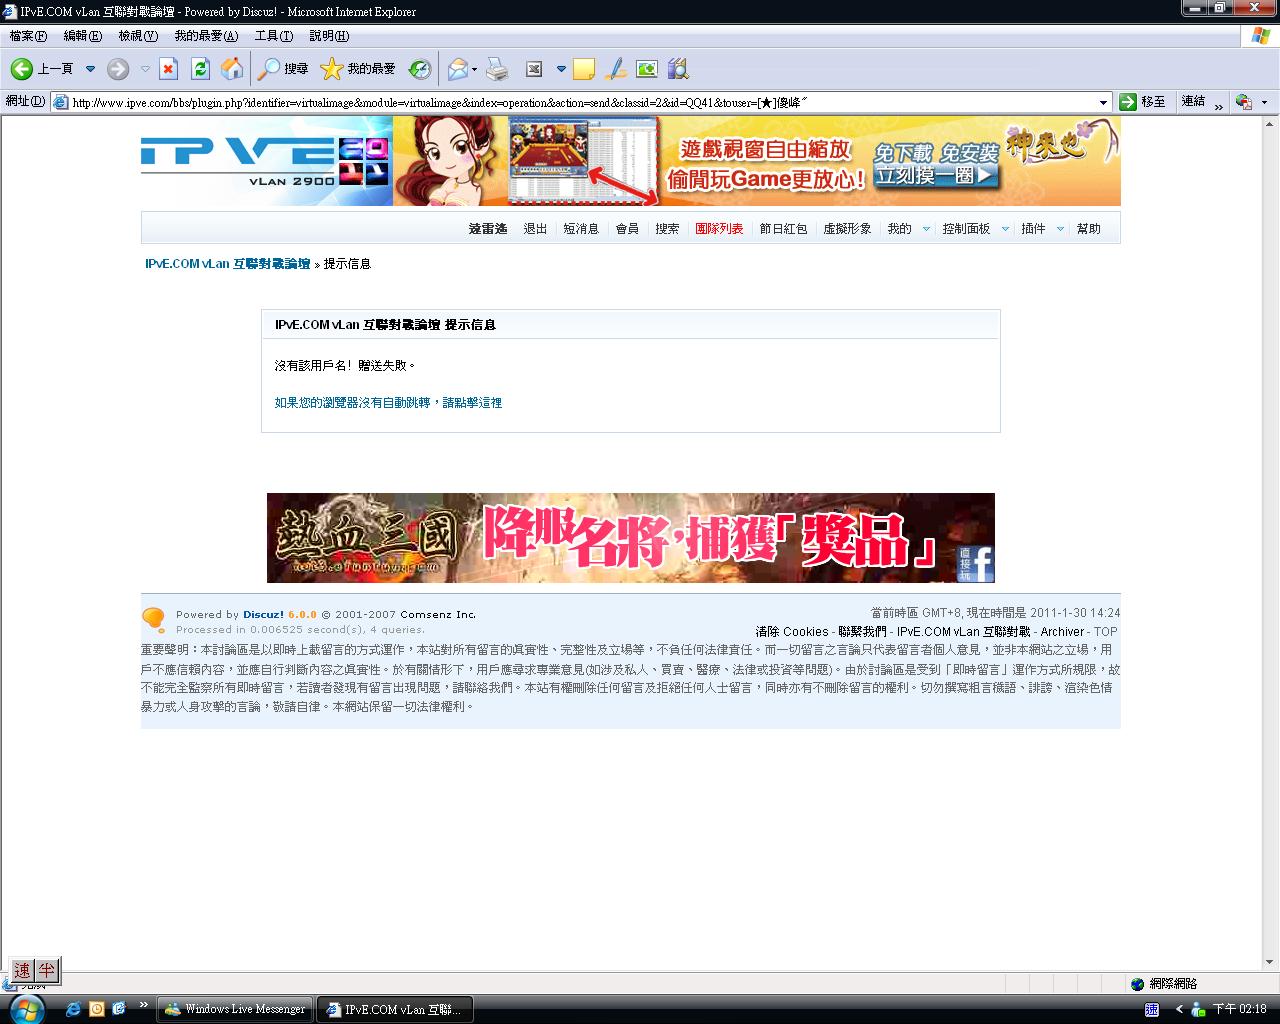The image size is (1280, 1024).
Task: Click the Research books toolbar icon
Action: [678, 69]
